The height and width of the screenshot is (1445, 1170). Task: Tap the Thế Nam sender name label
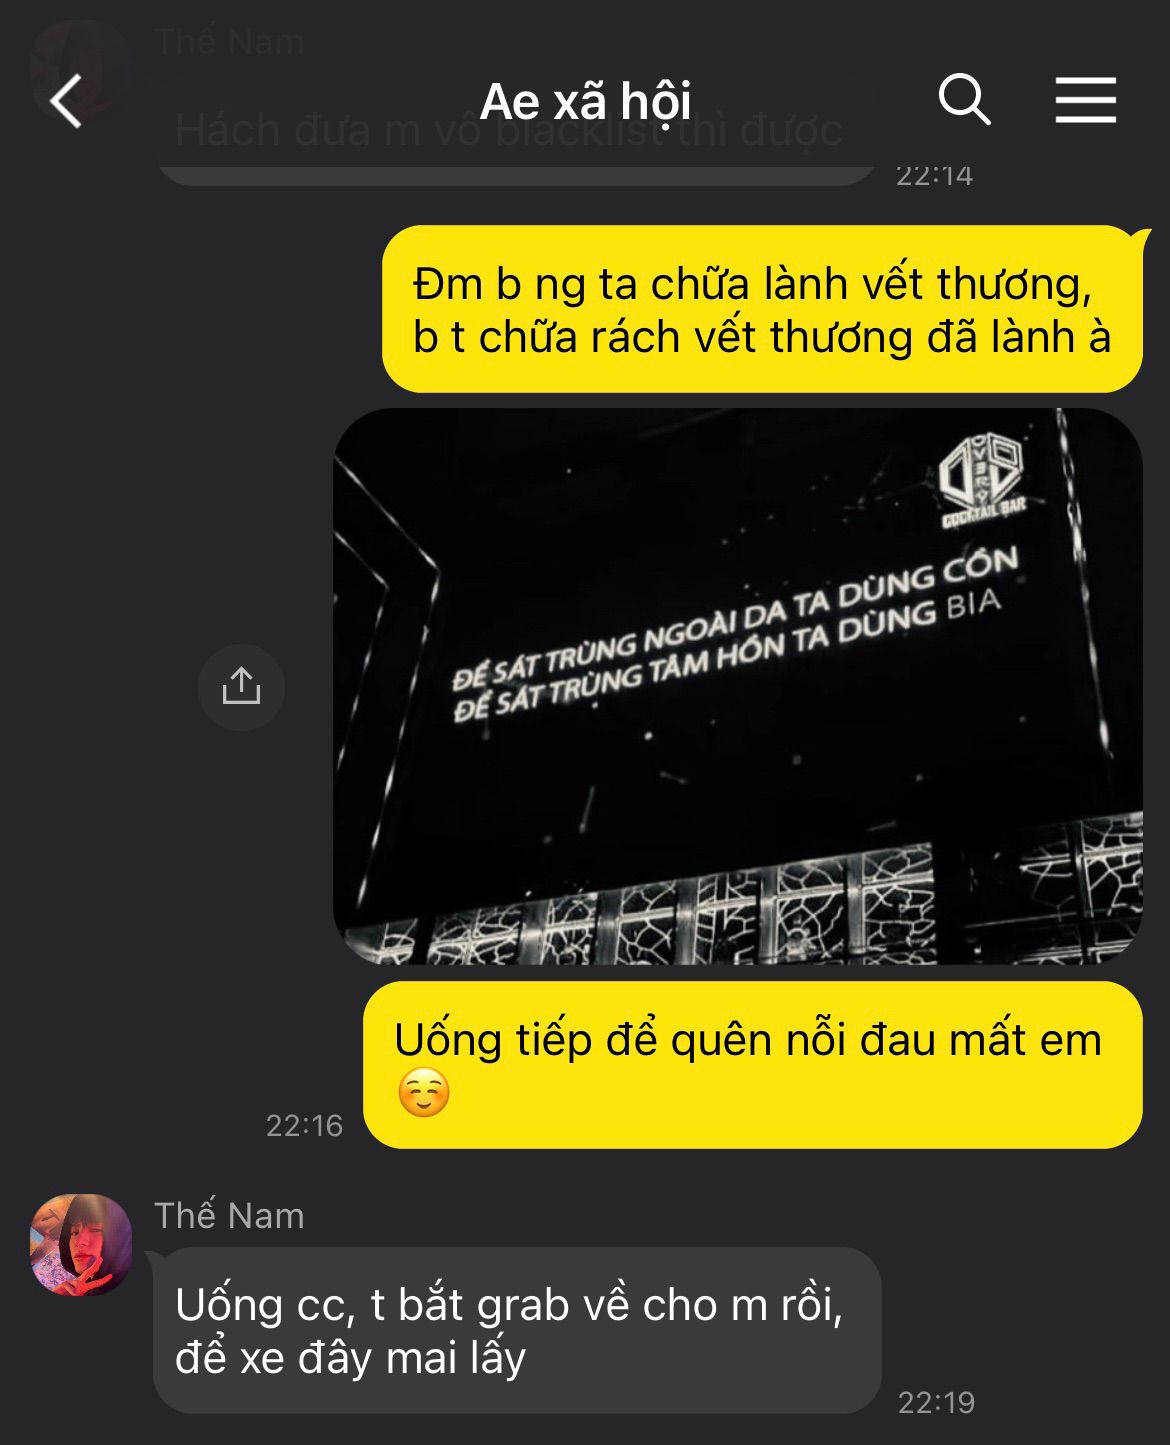(229, 1215)
